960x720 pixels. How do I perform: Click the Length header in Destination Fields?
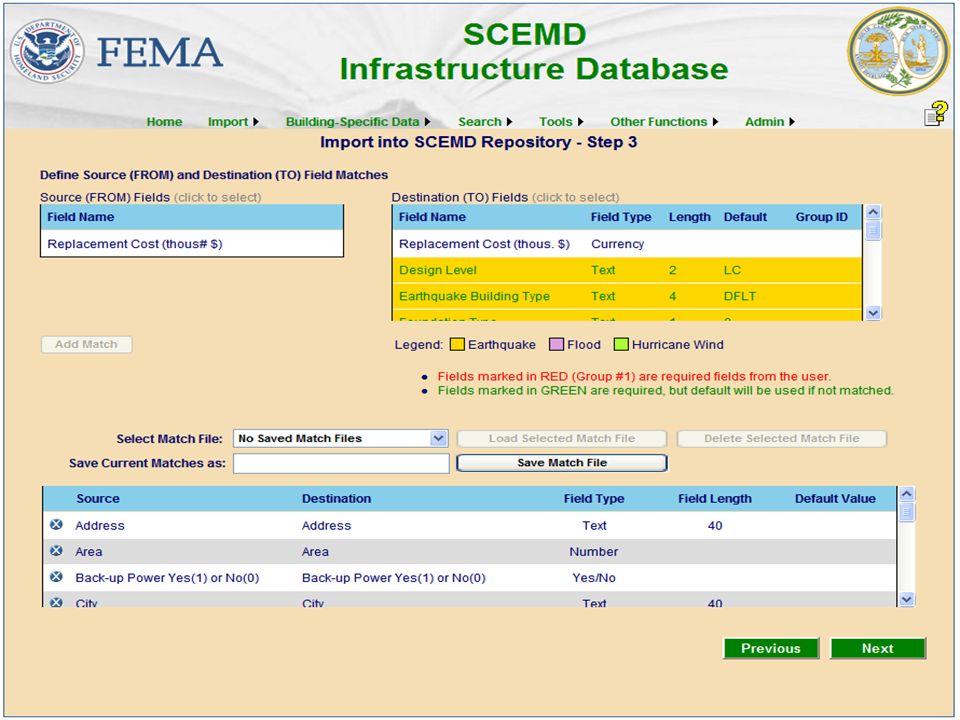689,217
